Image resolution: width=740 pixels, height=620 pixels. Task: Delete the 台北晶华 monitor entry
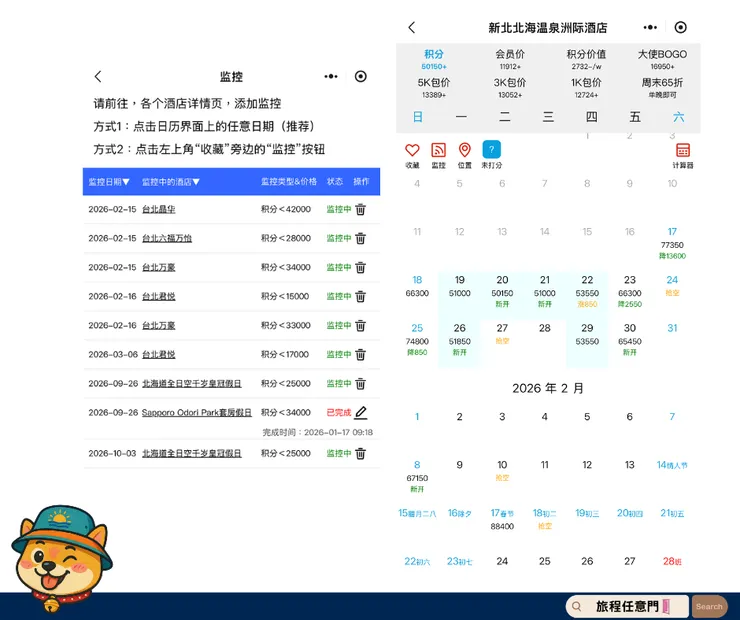(361, 209)
